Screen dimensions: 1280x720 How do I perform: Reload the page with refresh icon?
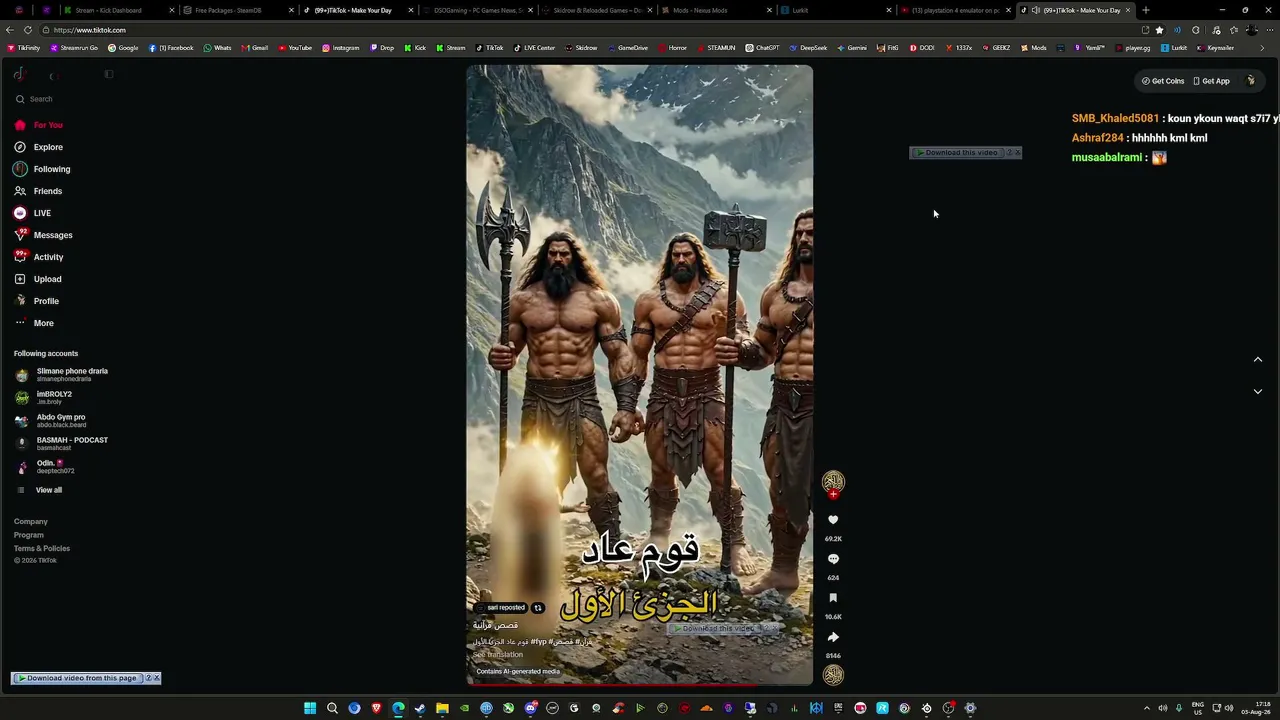[28, 30]
